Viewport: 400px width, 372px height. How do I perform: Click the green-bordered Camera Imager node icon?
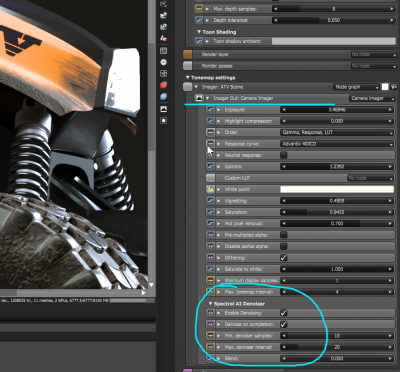[199, 98]
